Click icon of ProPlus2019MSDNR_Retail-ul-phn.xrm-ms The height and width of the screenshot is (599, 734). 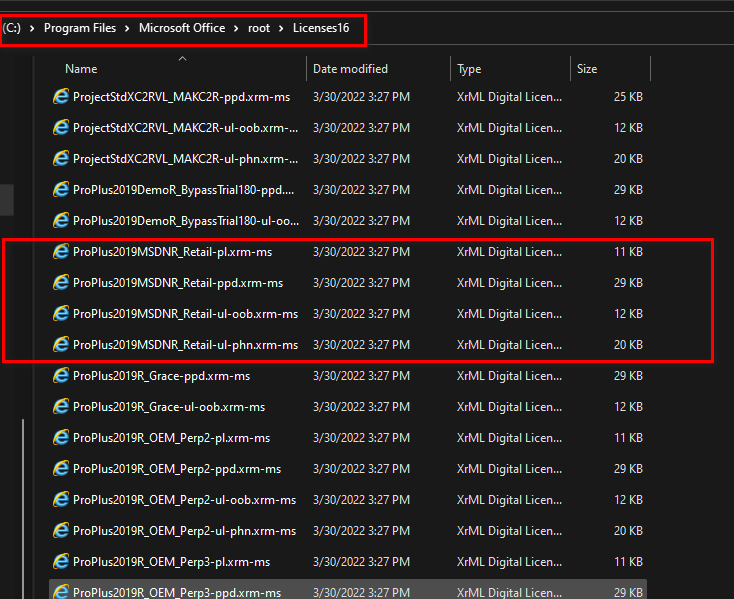tap(61, 345)
